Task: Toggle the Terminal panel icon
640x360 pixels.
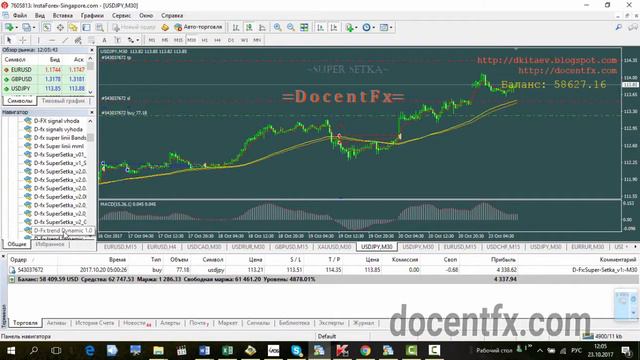Action: point(86,27)
